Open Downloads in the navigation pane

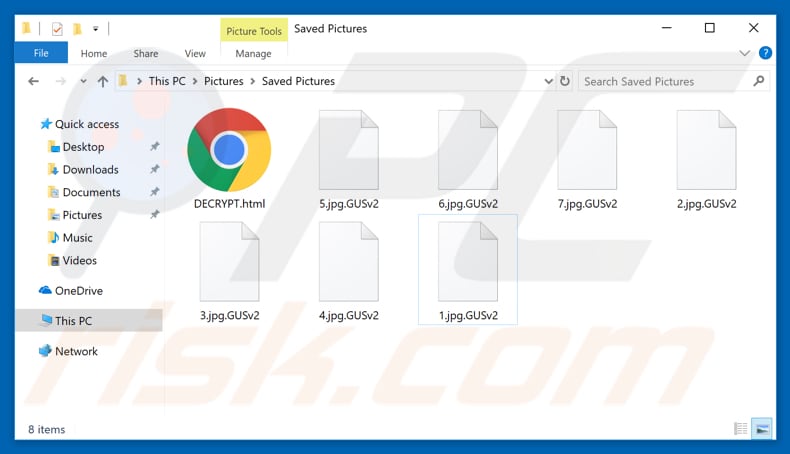pyautogui.click(x=91, y=169)
